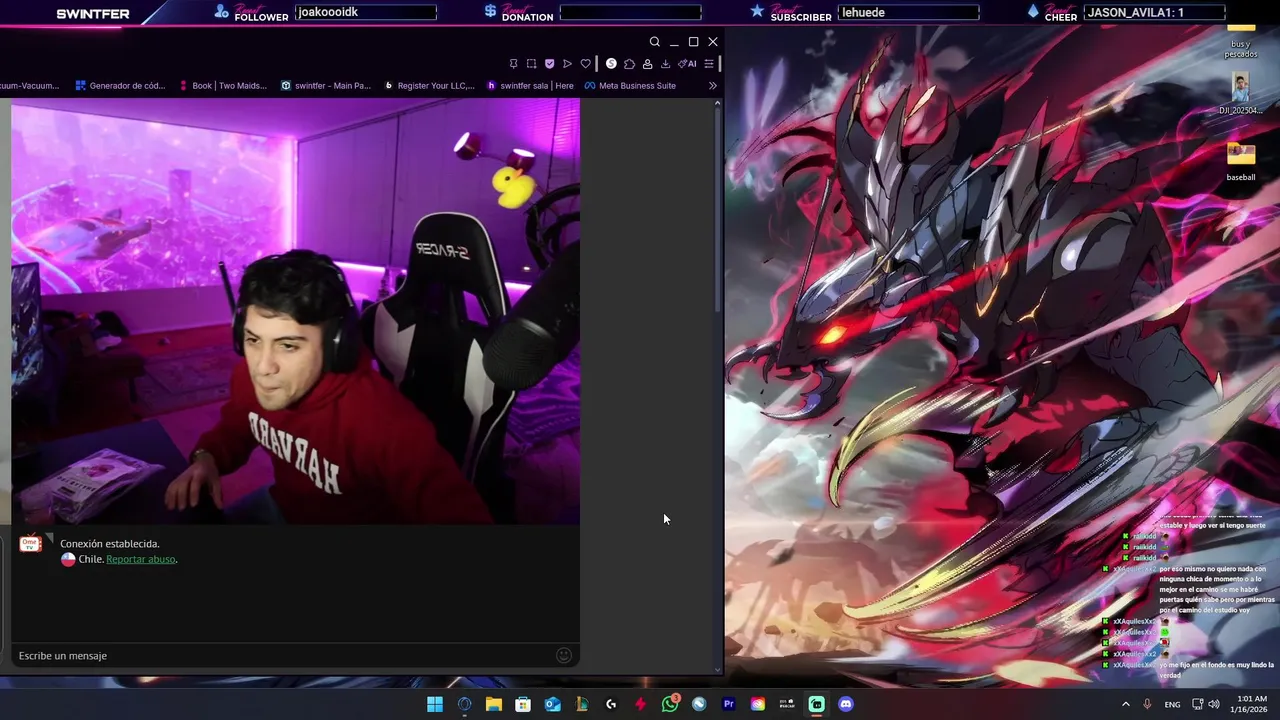This screenshot has height=720, width=1280.
Task: Click the heart bookmarks icon
Action: click(586, 64)
